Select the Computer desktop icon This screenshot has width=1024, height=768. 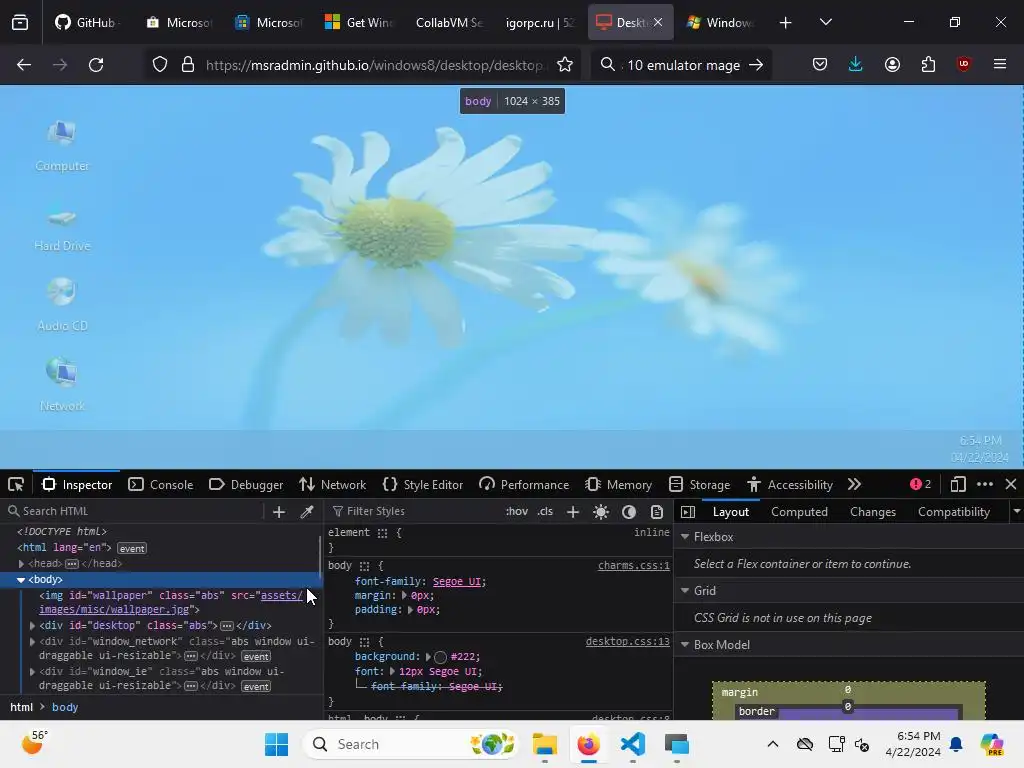62,146
